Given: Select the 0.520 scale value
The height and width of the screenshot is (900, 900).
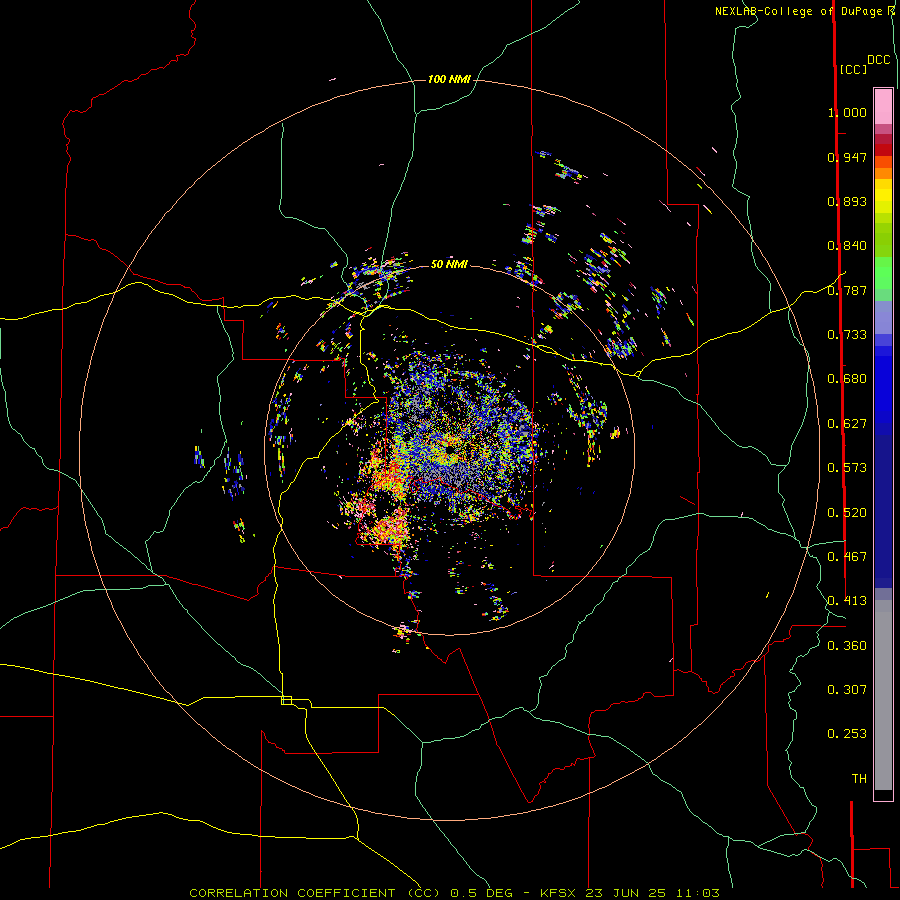Looking at the screenshot, I should [847, 513].
